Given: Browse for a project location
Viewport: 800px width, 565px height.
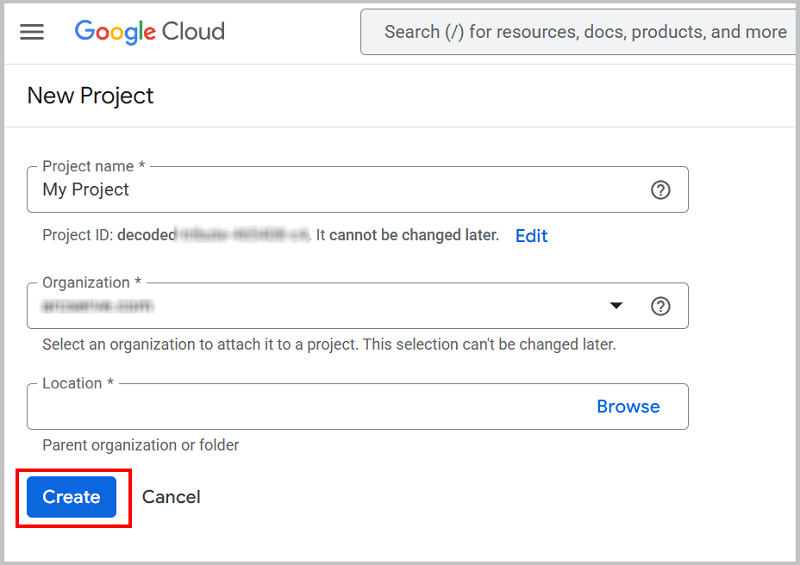Looking at the screenshot, I should coord(628,407).
